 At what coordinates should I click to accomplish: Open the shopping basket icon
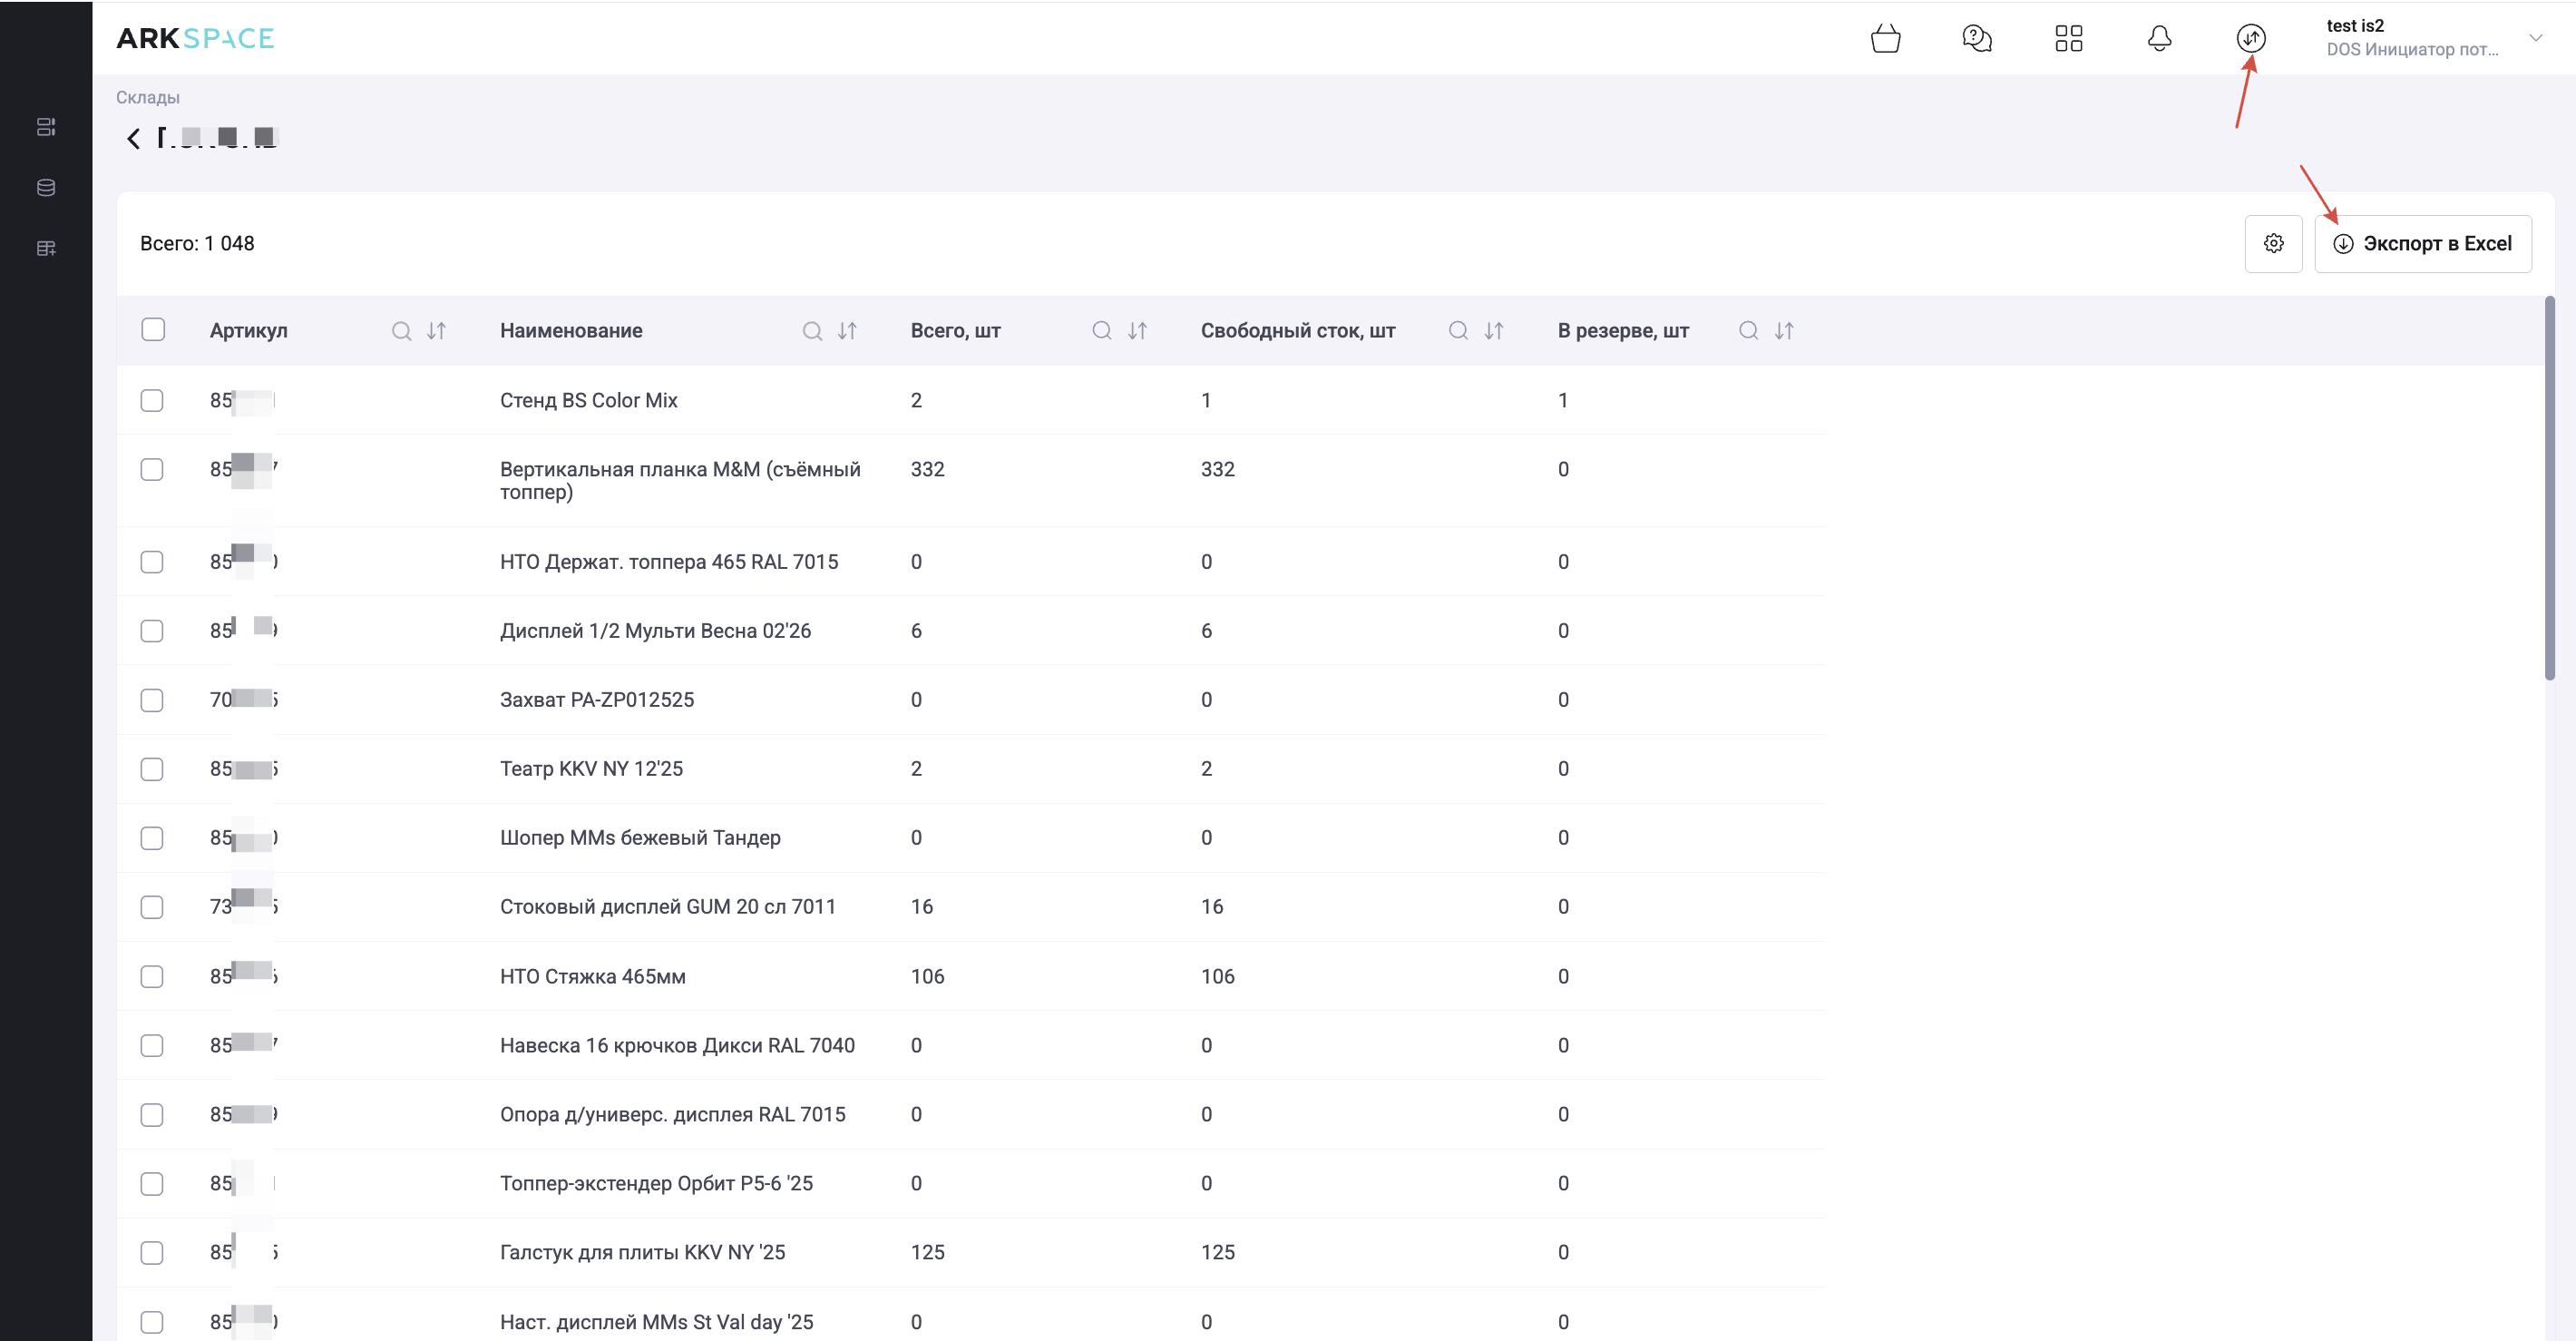click(x=1885, y=39)
